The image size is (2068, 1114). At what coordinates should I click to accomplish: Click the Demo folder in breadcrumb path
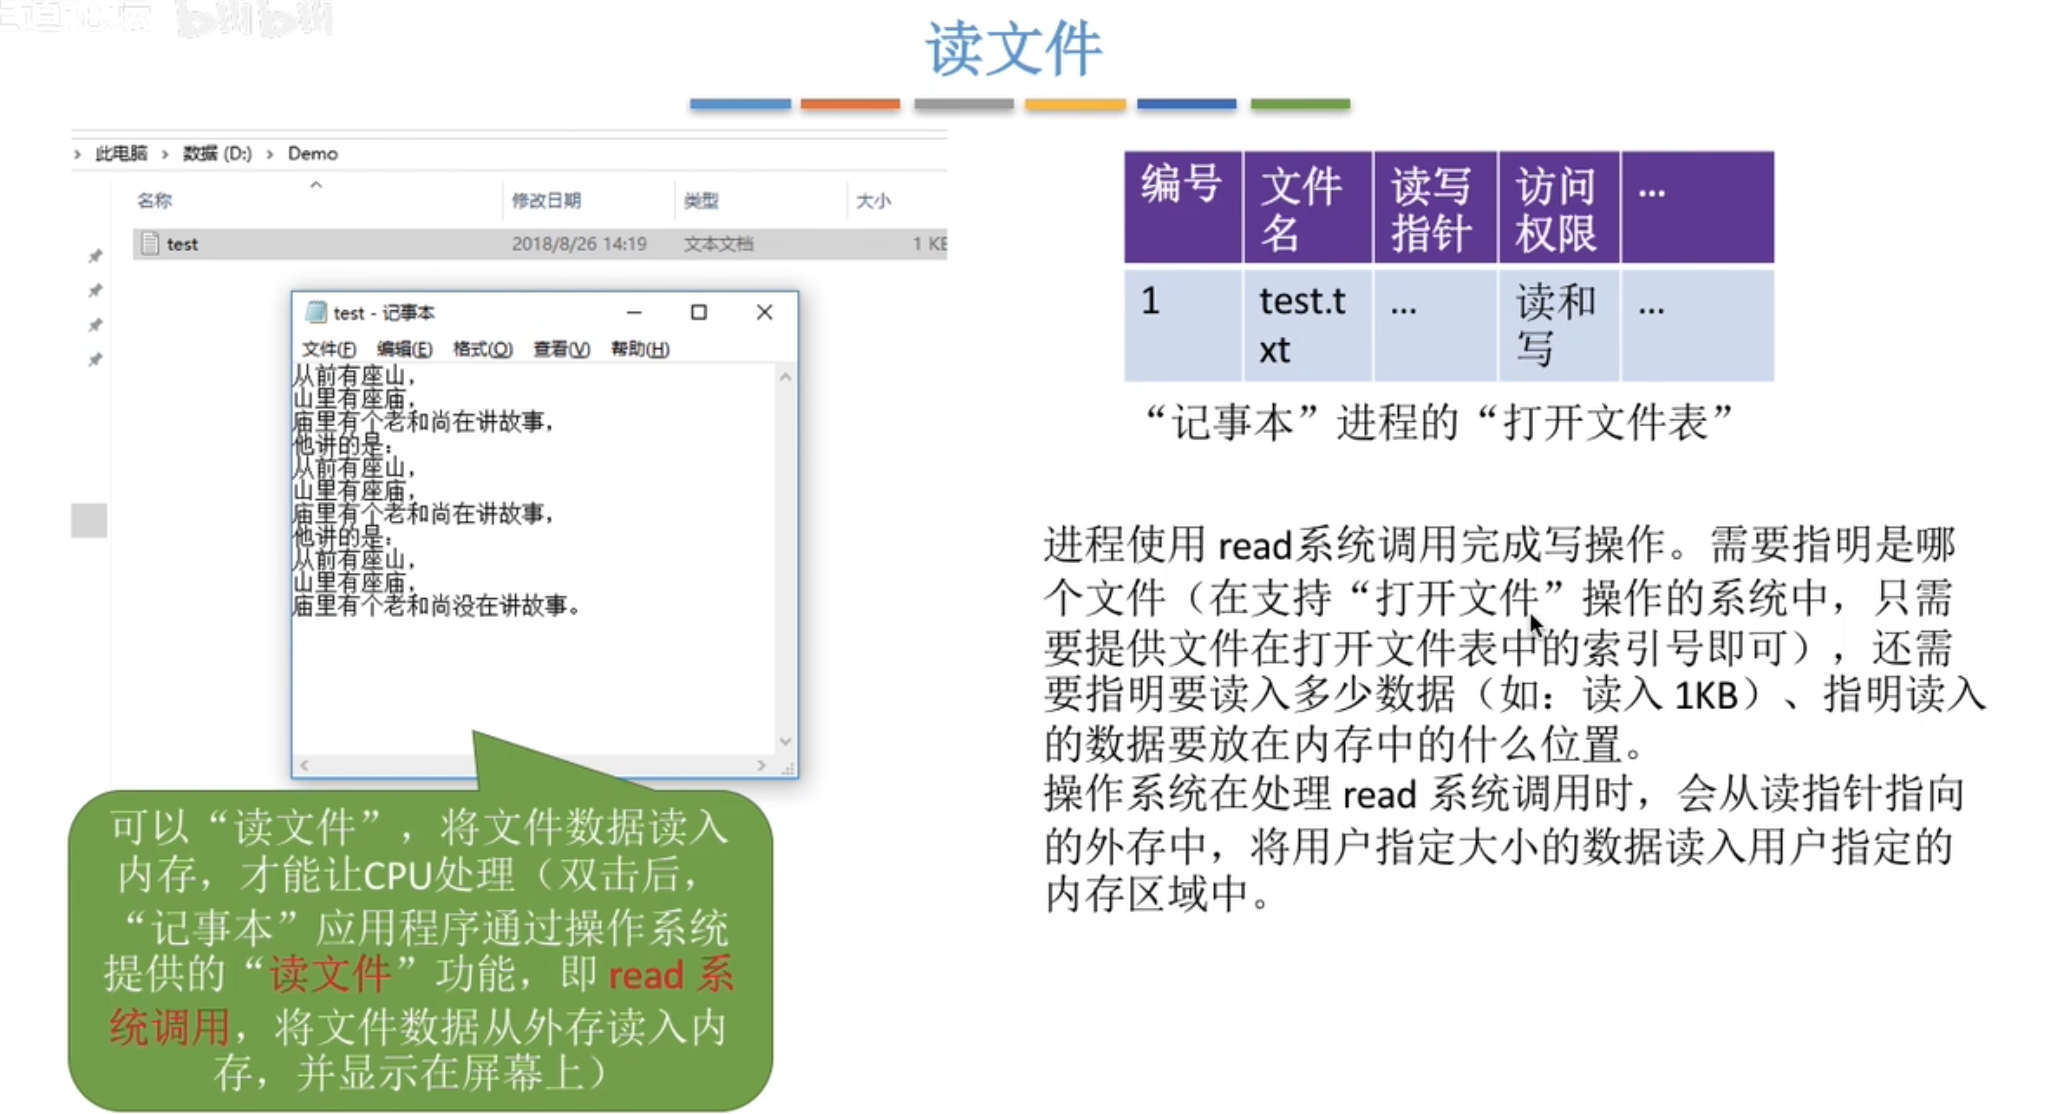(x=313, y=154)
